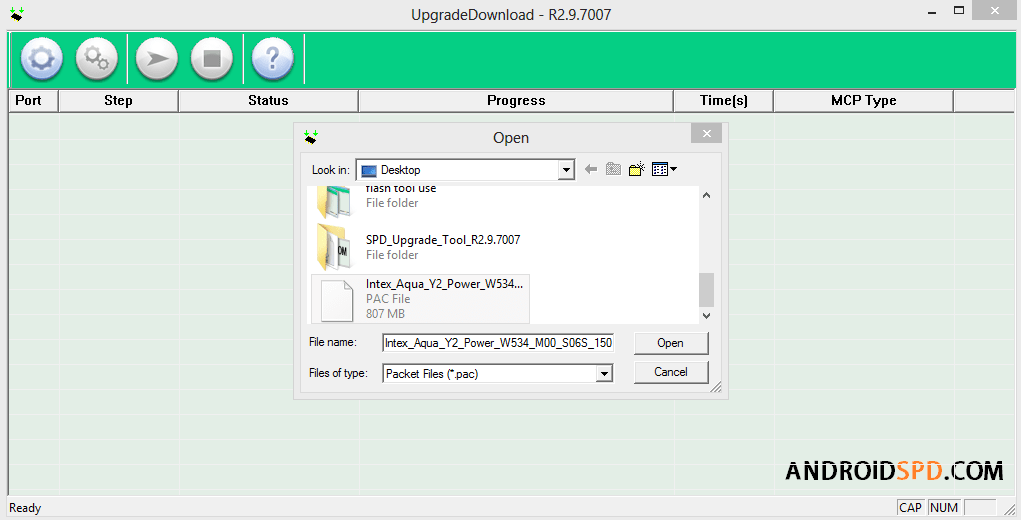The image size is (1021, 520).
Task: Select the Intex_Aqua_Y2_Power_W534 PAC file
Action: (x=421, y=299)
